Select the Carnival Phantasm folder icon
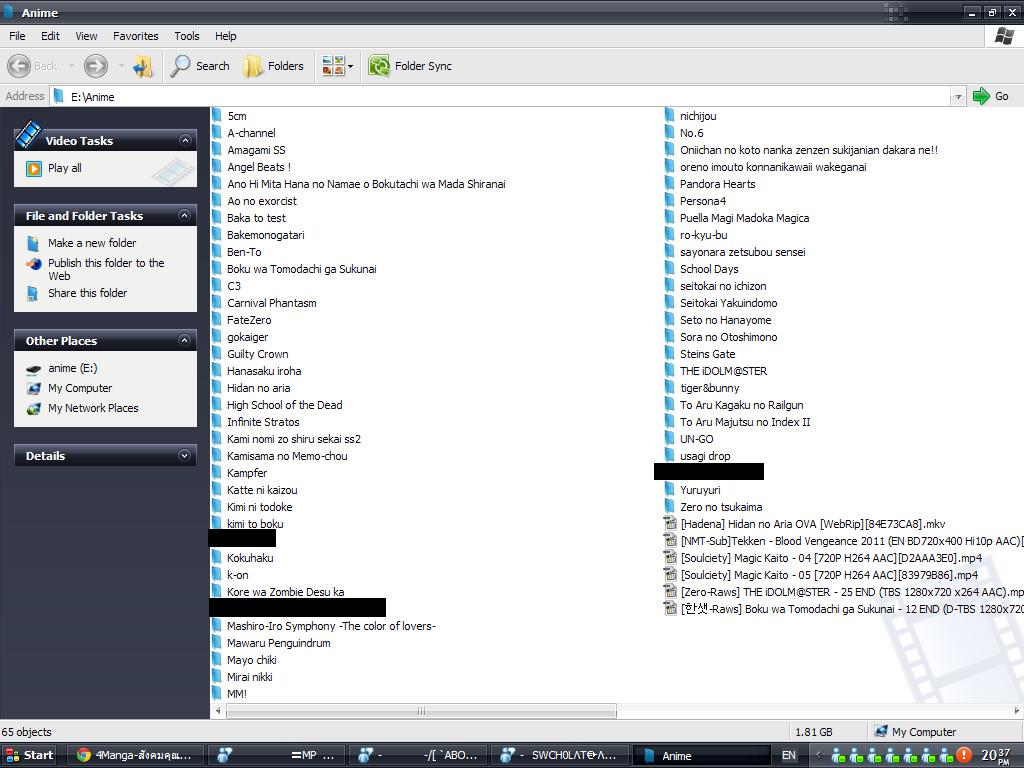The height and width of the screenshot is (768, 1024). (x=216, y=302)
